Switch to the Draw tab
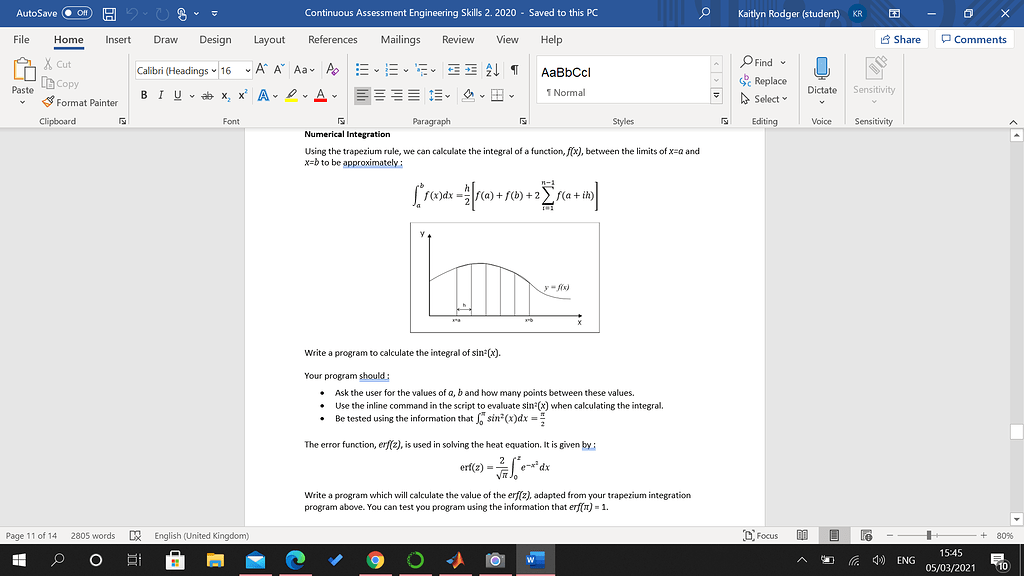 [x=165, y=39]
